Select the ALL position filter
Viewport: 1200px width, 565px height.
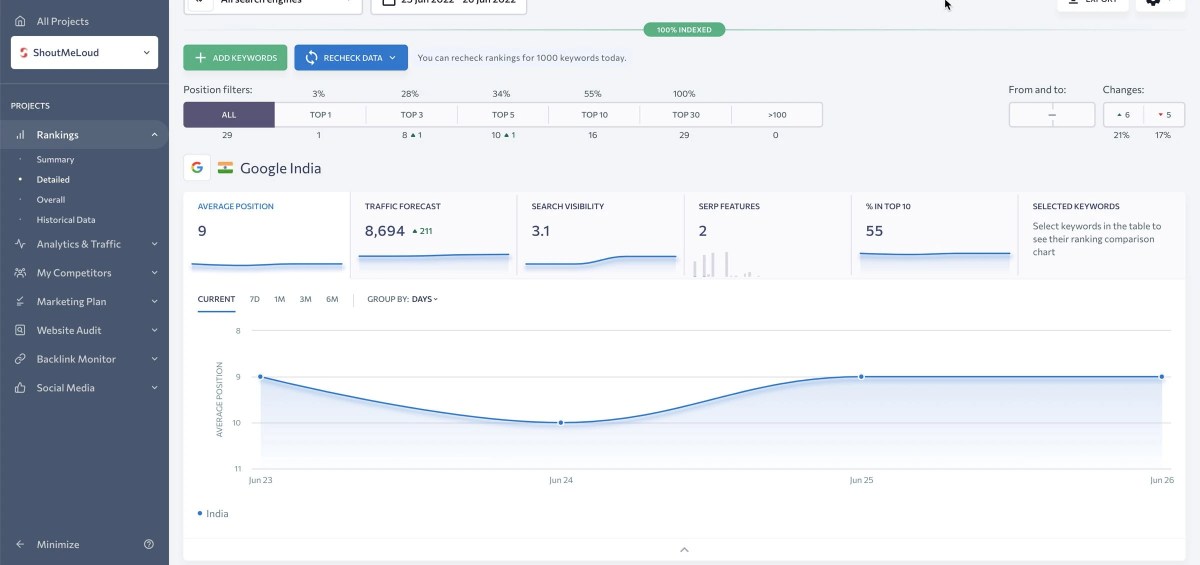pos(229,115)
